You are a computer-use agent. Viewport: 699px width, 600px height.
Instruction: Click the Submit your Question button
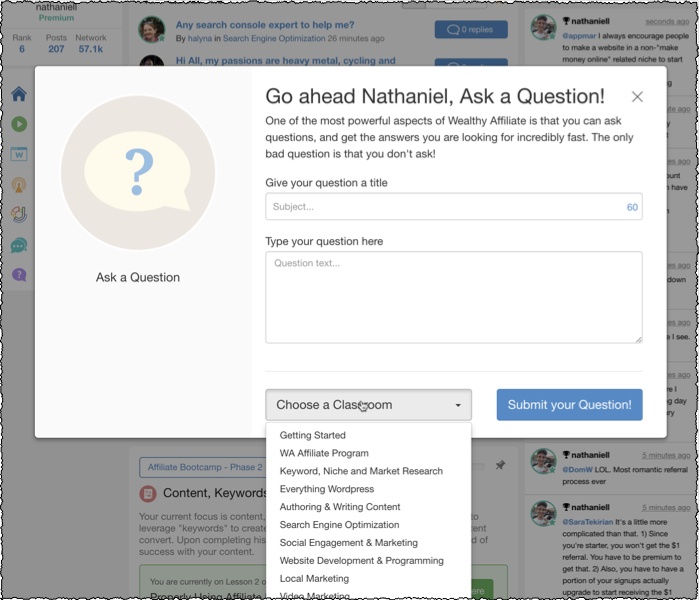569,405
